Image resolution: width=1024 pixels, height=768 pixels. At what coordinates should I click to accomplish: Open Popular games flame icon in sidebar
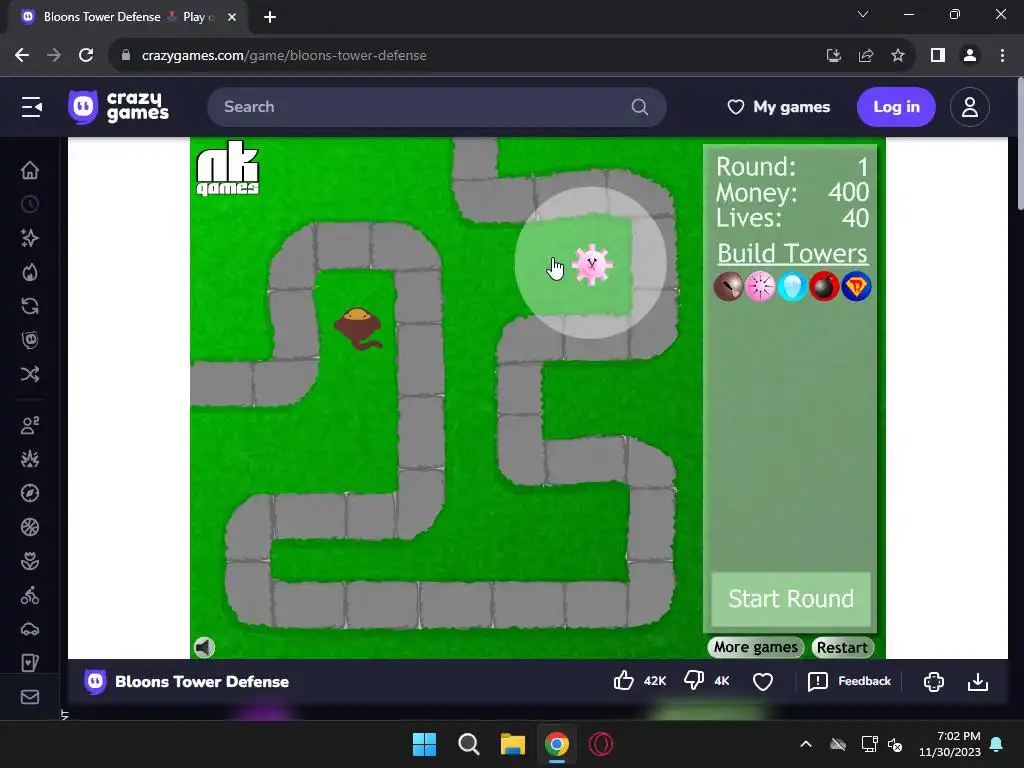[x=30, y=272]
